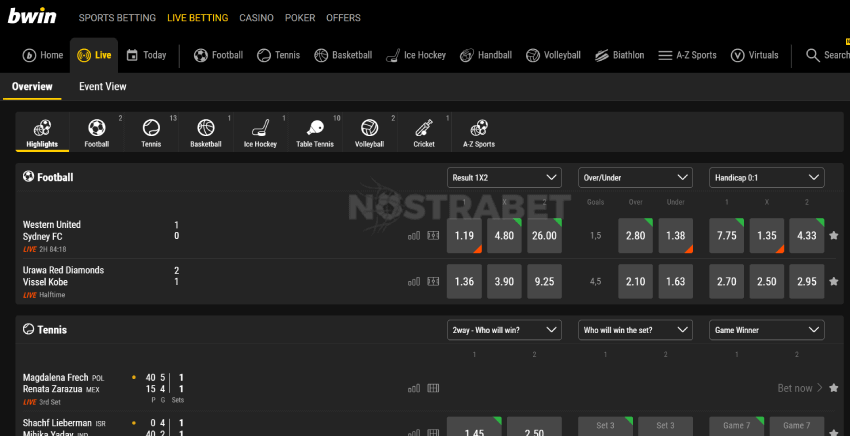Open Tennis in the top navigation bar
This screenshot has width=850, height=436.
[279, 55]
